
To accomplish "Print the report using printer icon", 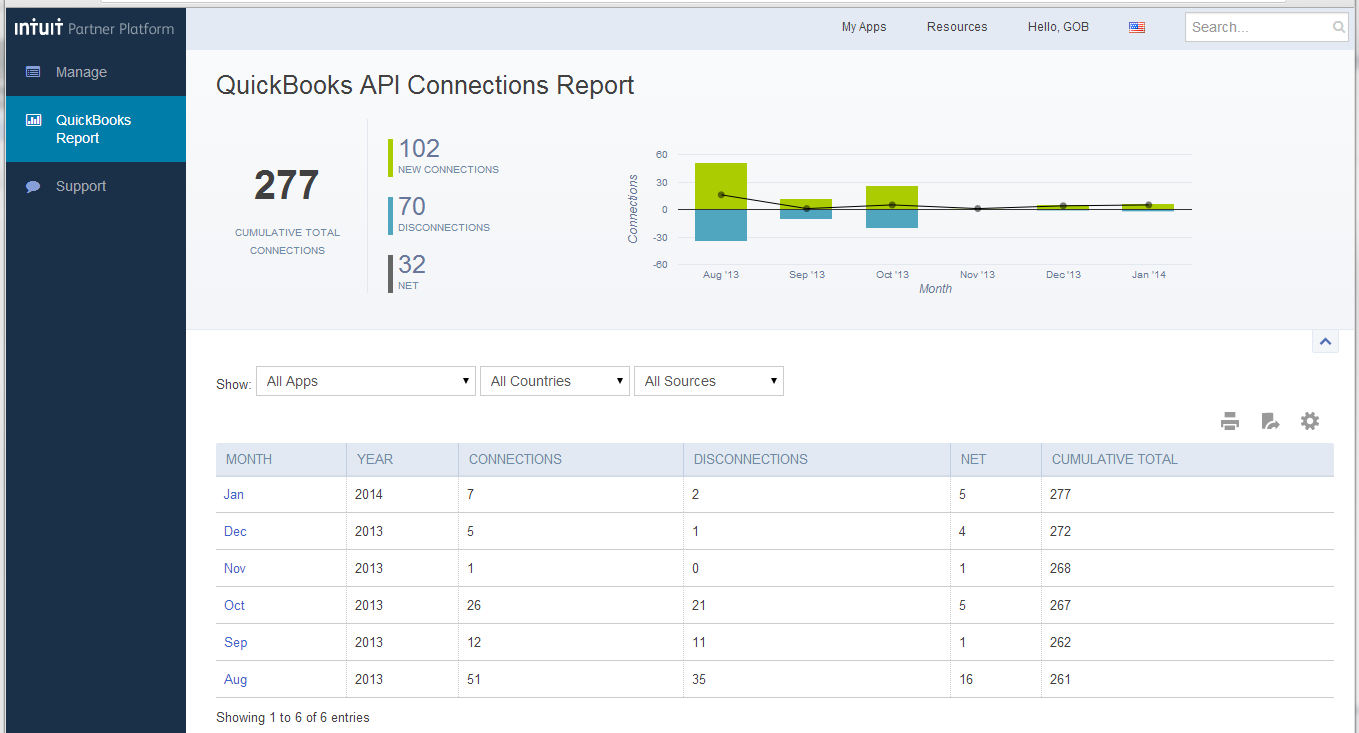I will pos(1230,421).
